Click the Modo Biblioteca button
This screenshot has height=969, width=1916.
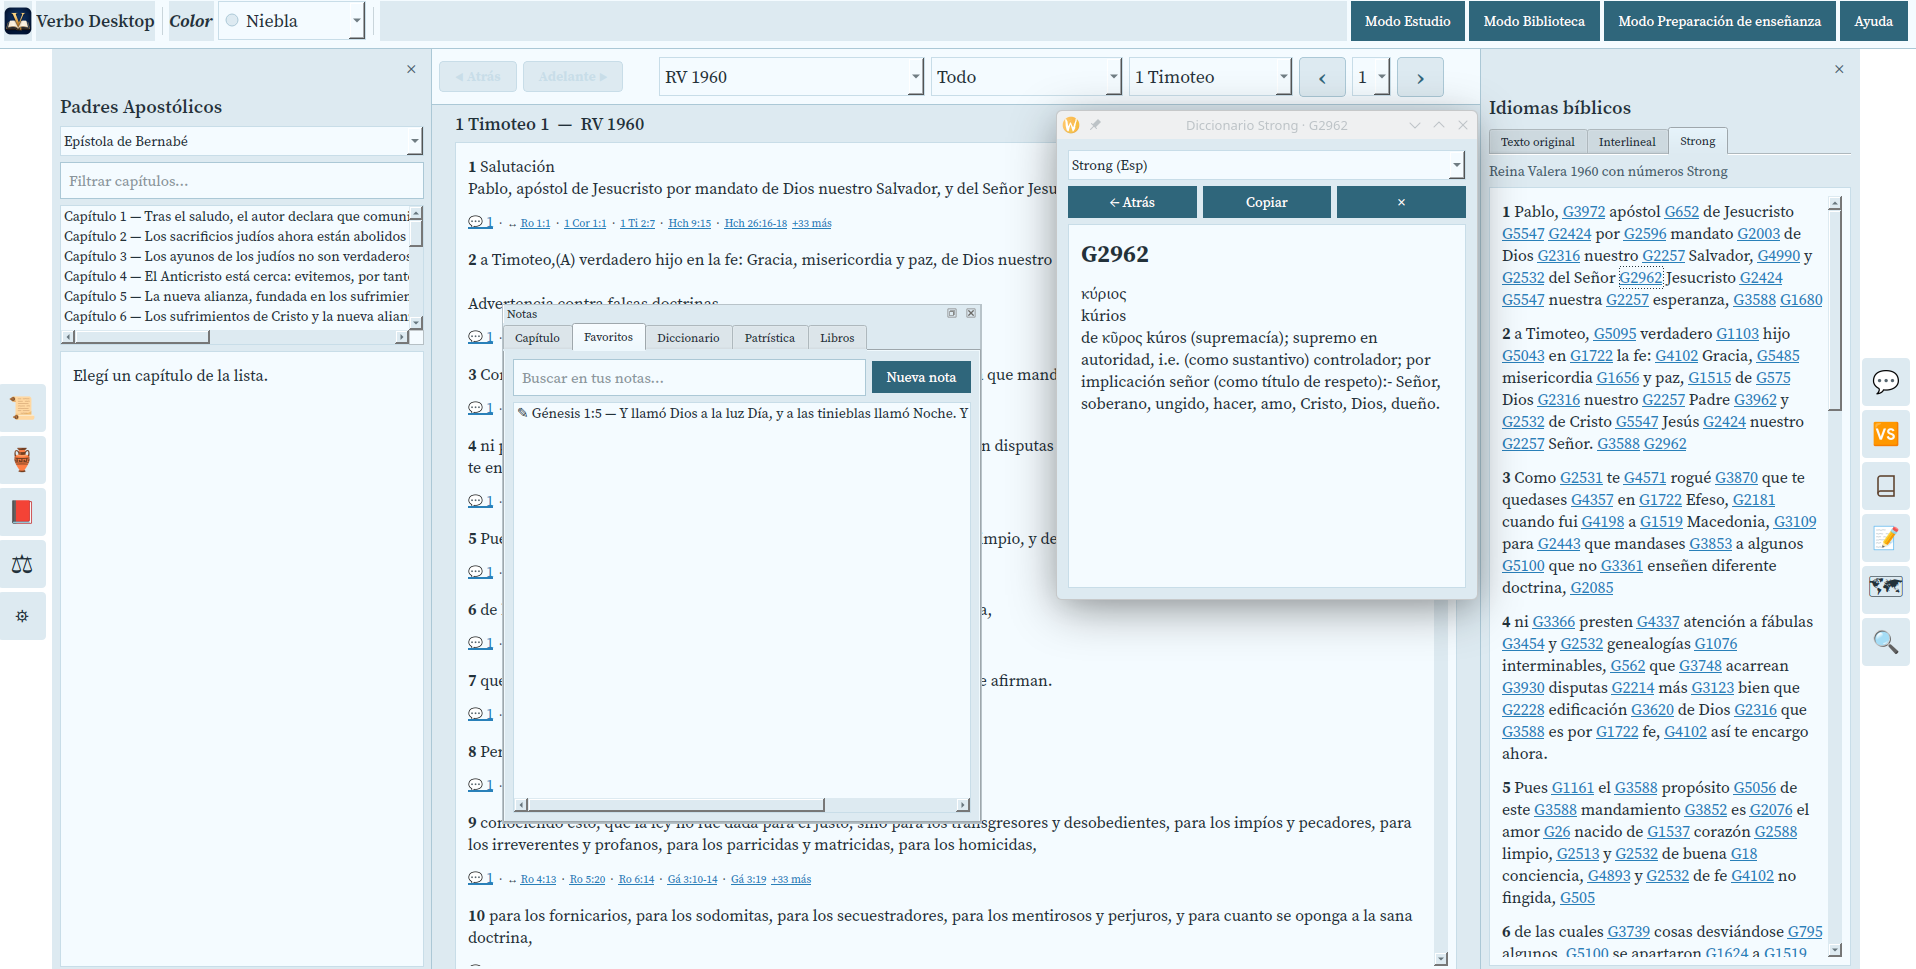pyautogui.click(x=1534, y=21)
